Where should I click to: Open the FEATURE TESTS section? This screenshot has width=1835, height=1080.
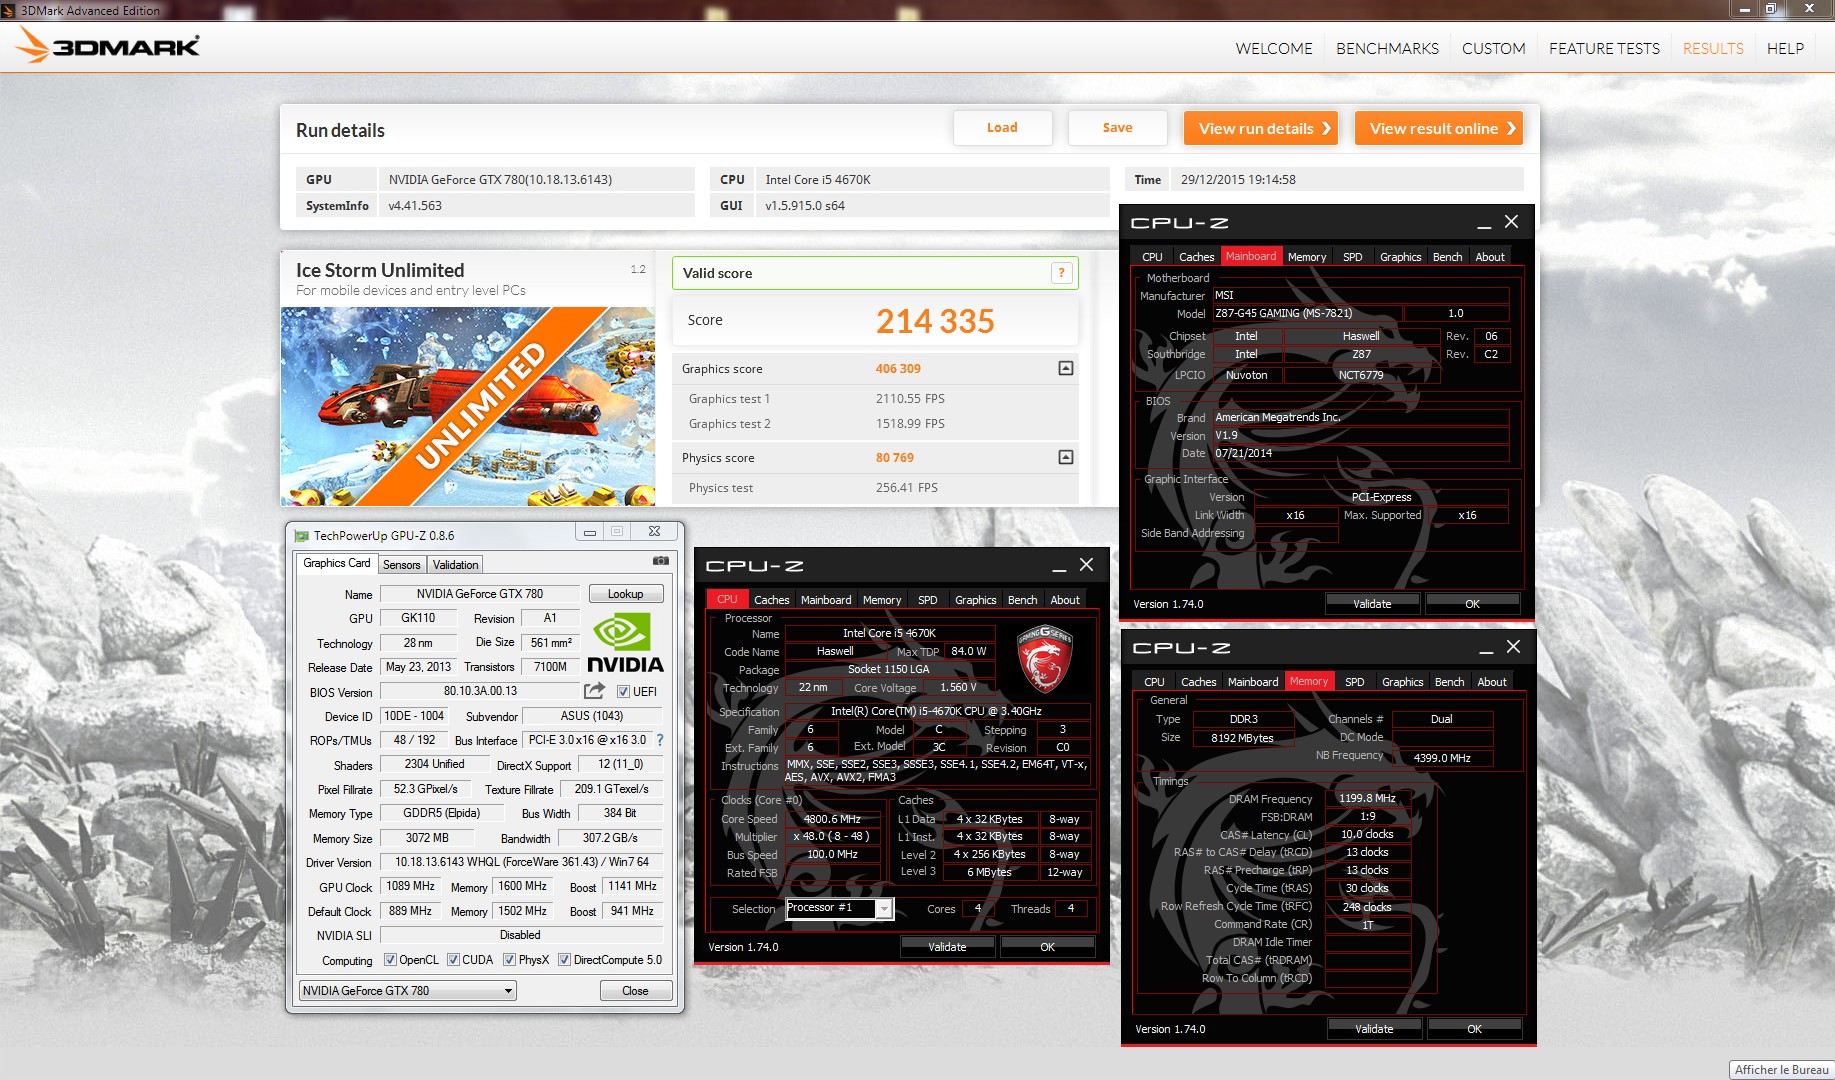click(1604, 48)
